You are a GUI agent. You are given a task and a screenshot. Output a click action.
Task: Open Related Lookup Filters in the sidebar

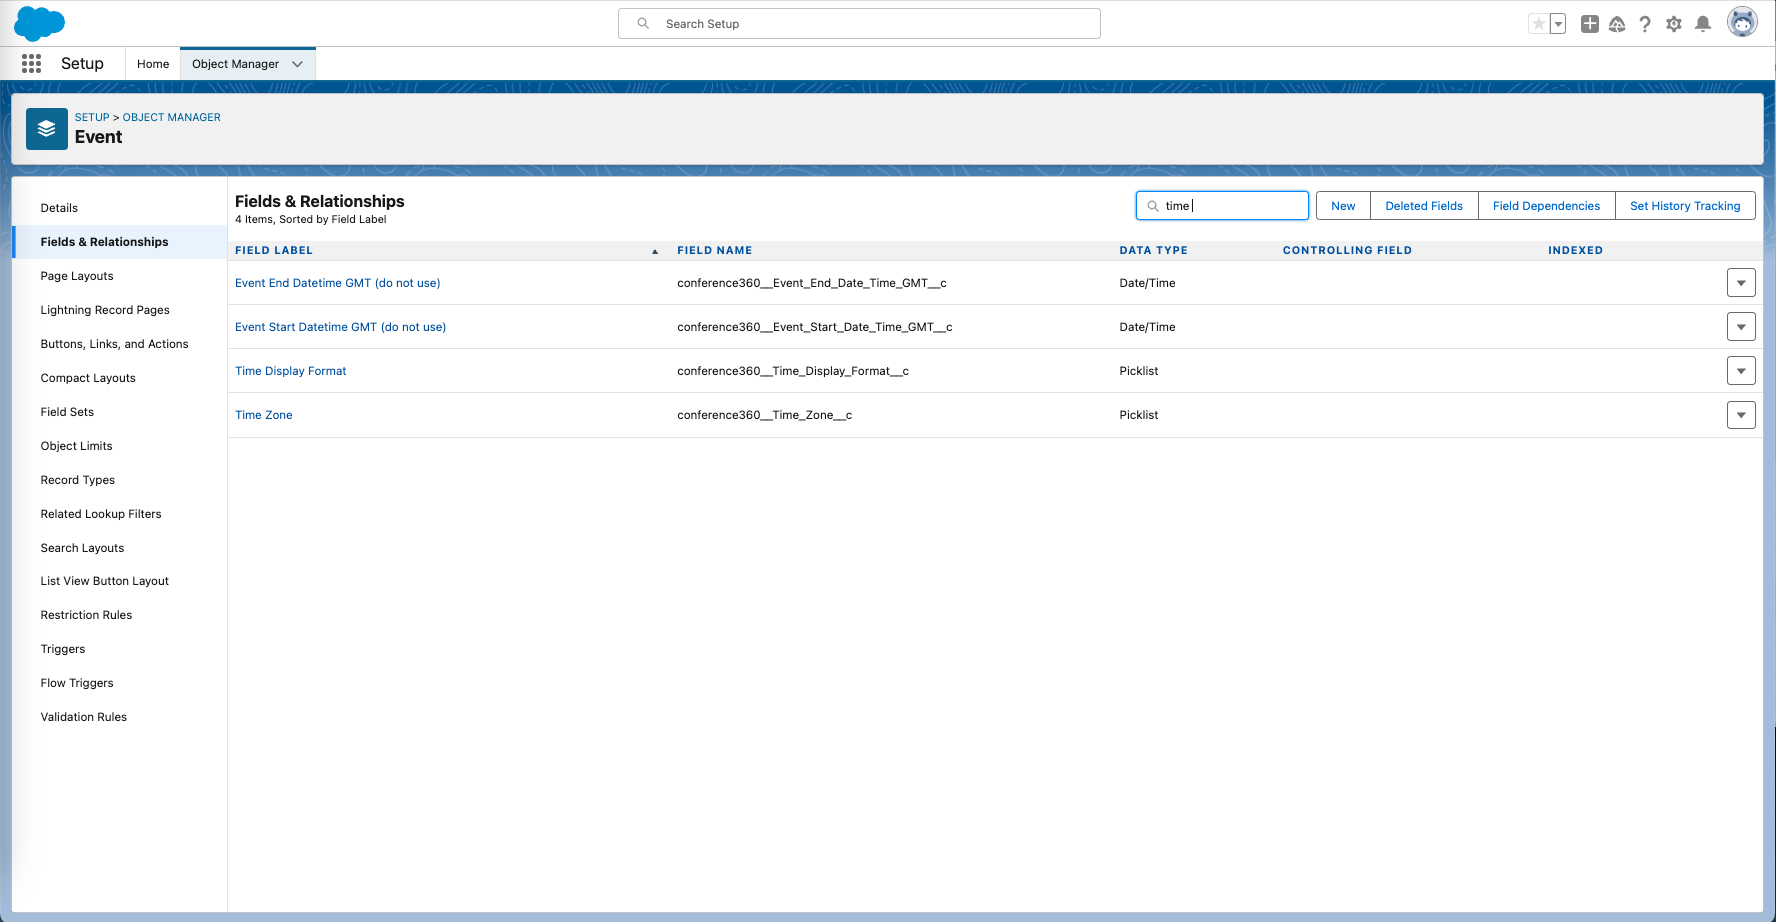101,514
